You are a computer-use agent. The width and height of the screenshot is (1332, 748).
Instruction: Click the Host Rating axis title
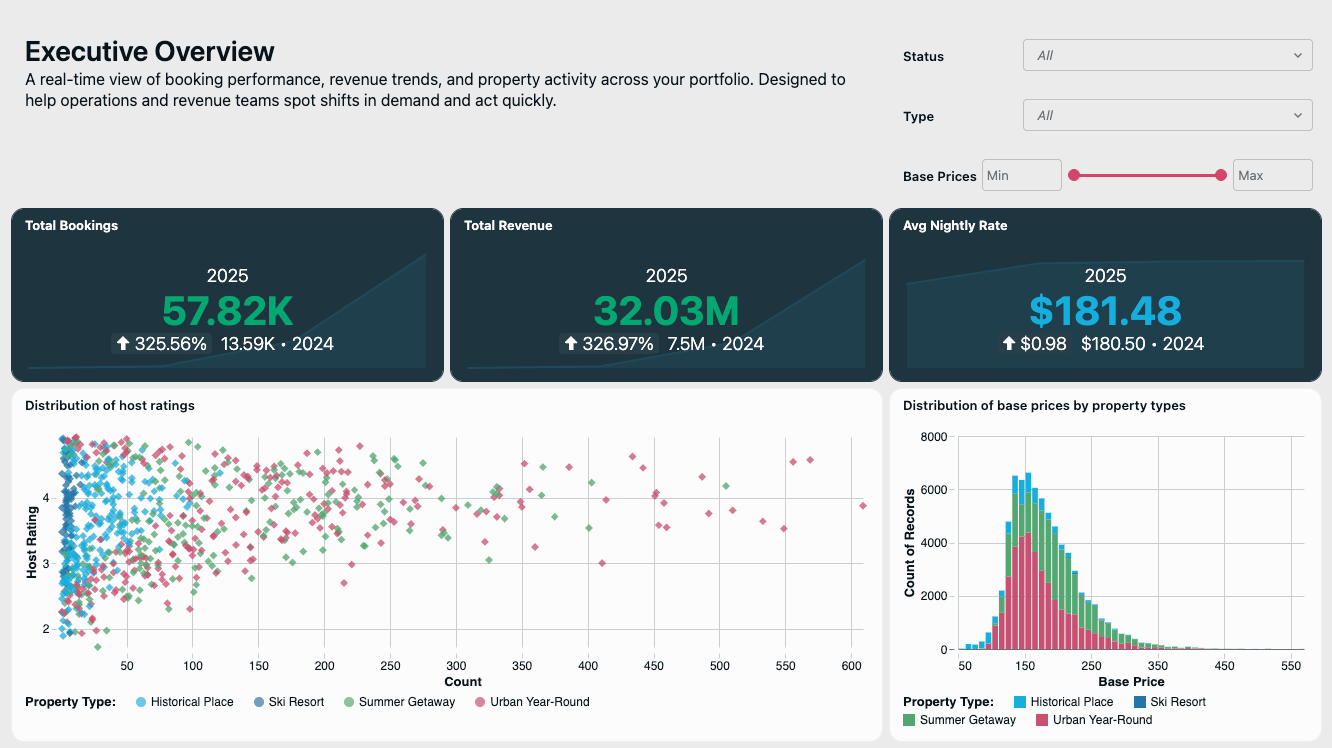coord(32,542)
